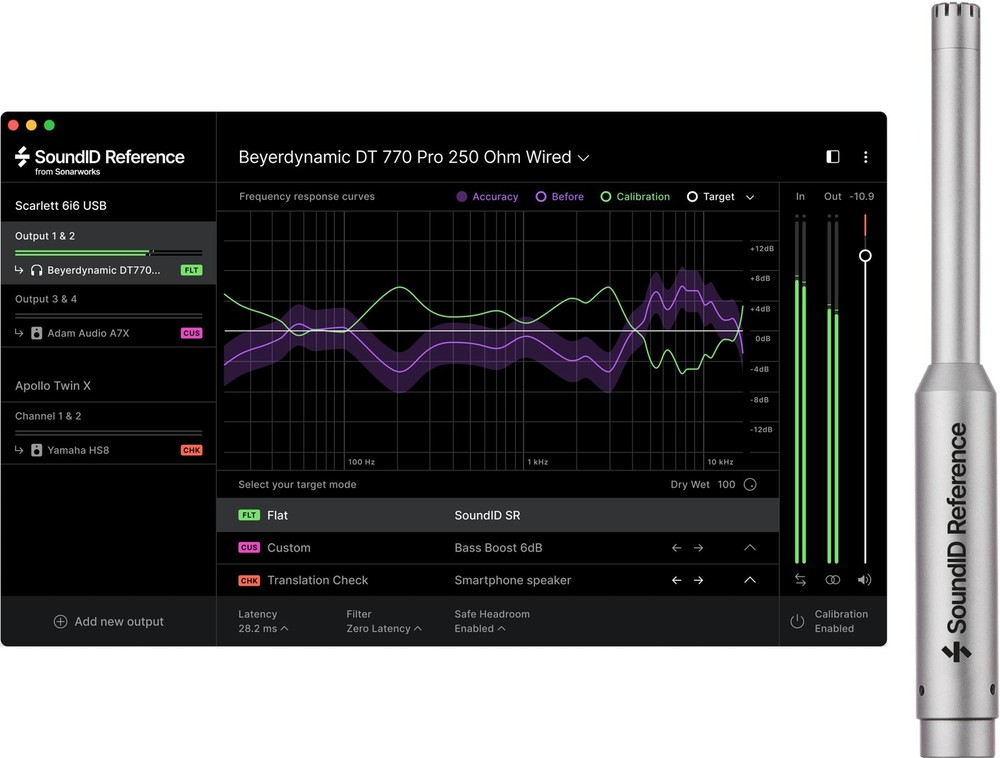Toggle Calibration Enabled power button

click(797, 621)
